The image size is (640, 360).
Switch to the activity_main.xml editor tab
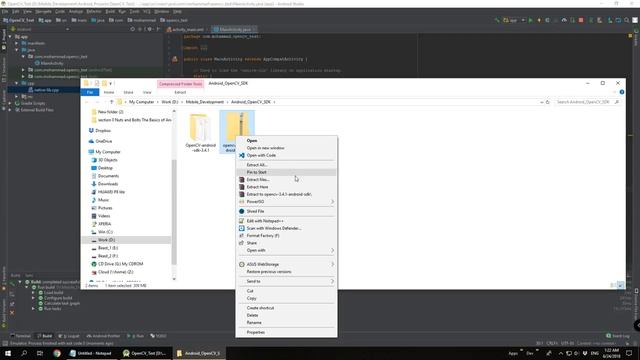click(187, 29)
